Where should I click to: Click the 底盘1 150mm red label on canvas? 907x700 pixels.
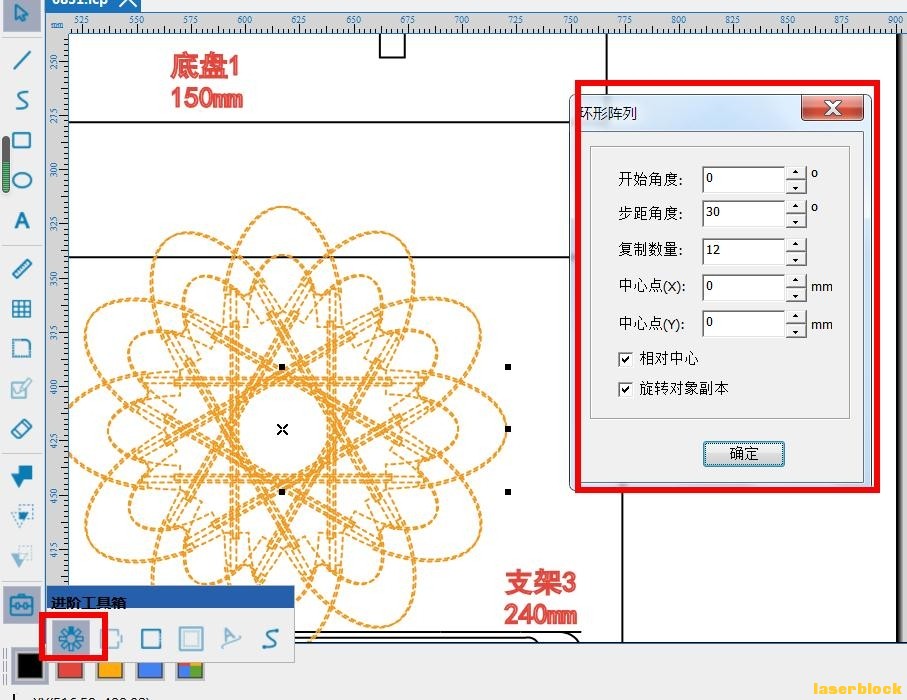206,81
